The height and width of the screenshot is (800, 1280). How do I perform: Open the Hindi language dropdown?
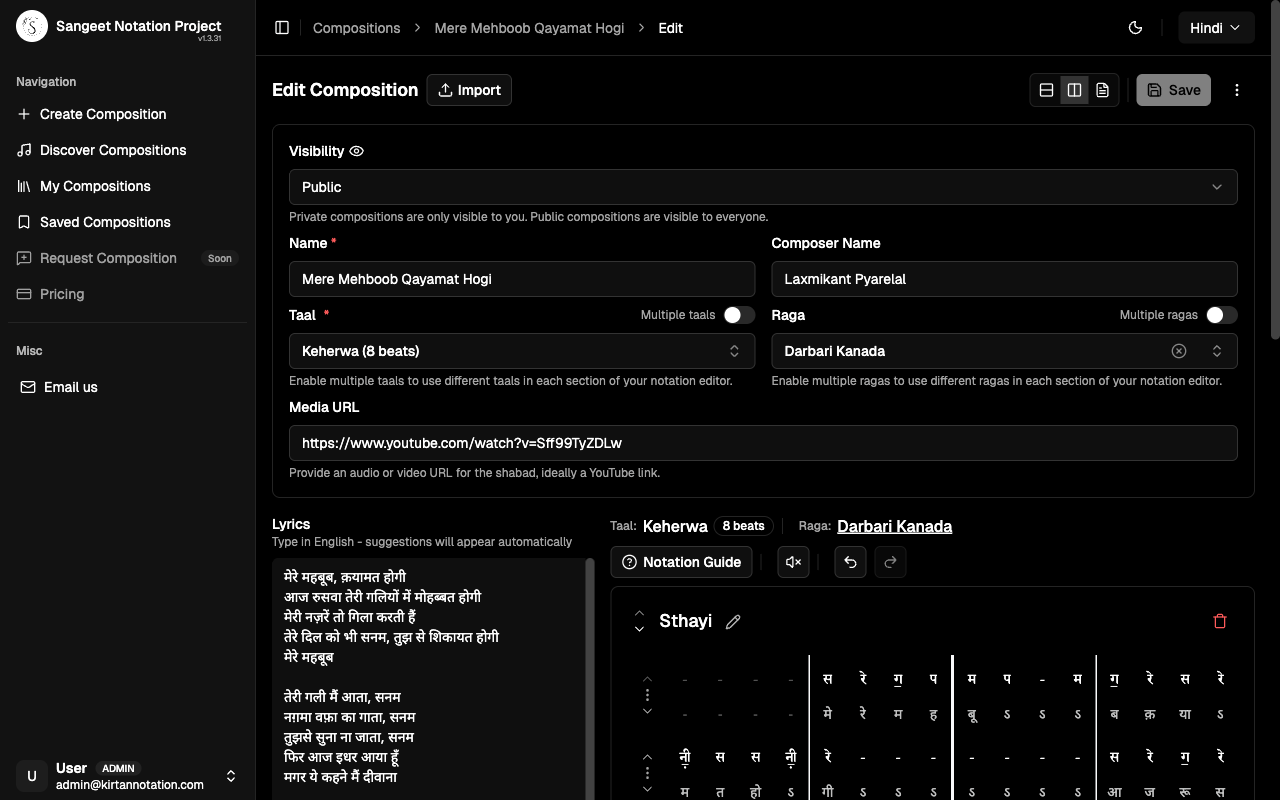pos(1216,28)
